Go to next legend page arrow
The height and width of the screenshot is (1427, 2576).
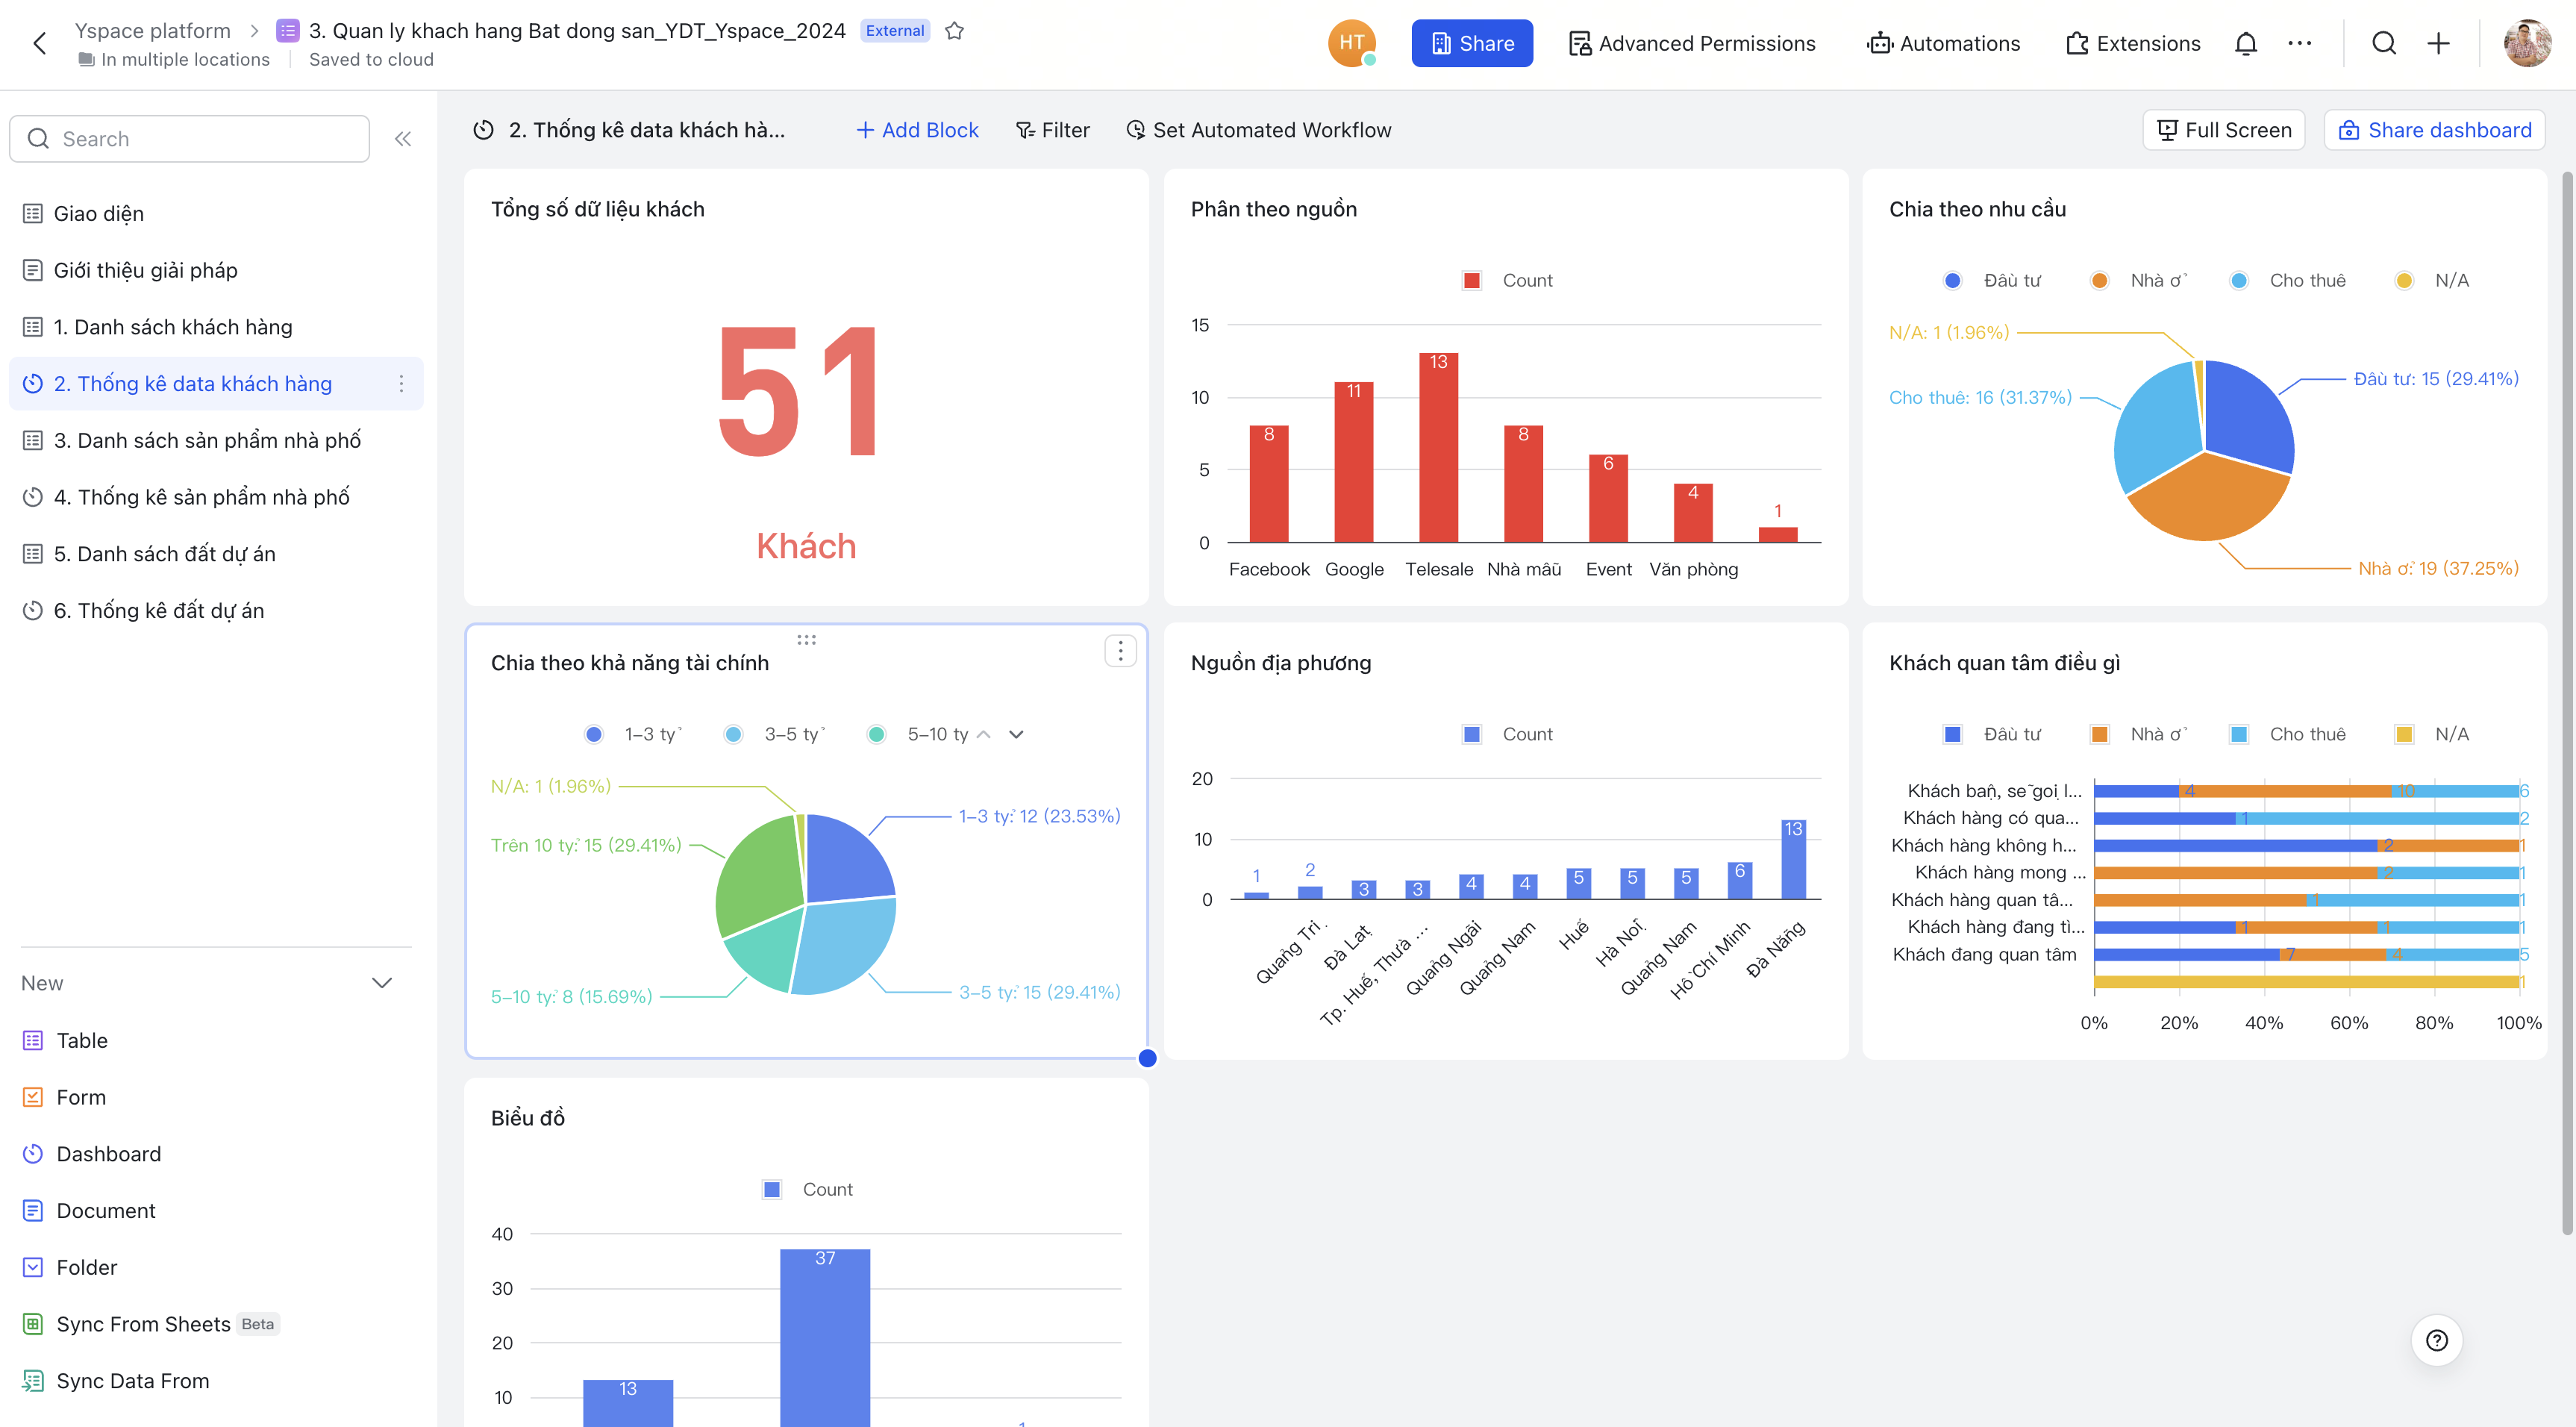[1016, 734]
